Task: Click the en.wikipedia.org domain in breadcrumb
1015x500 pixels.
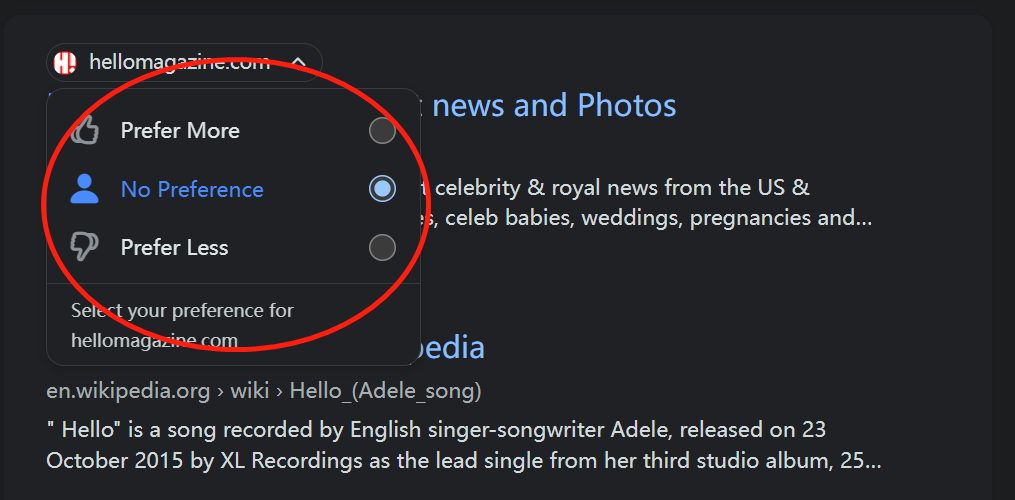Action: 128,390
